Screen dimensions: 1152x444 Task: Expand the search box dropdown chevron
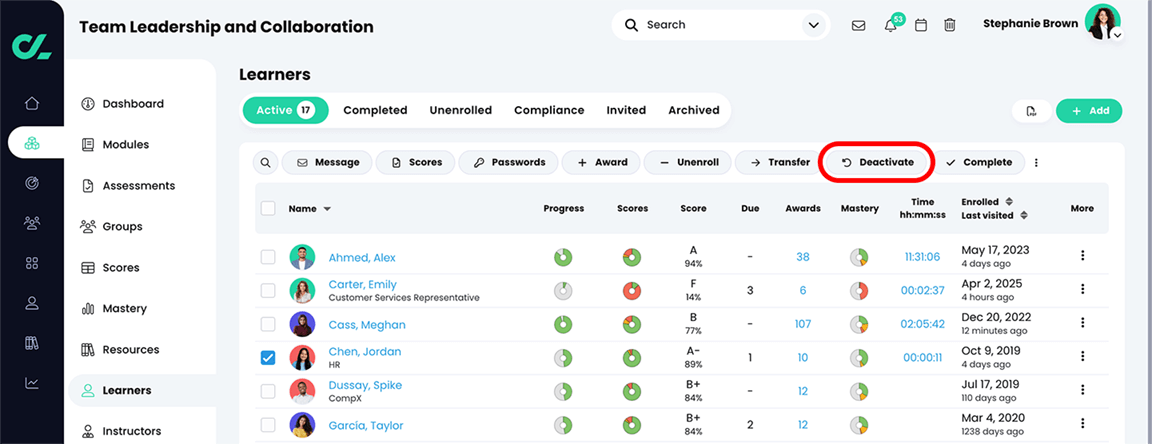tap(813, 25)
